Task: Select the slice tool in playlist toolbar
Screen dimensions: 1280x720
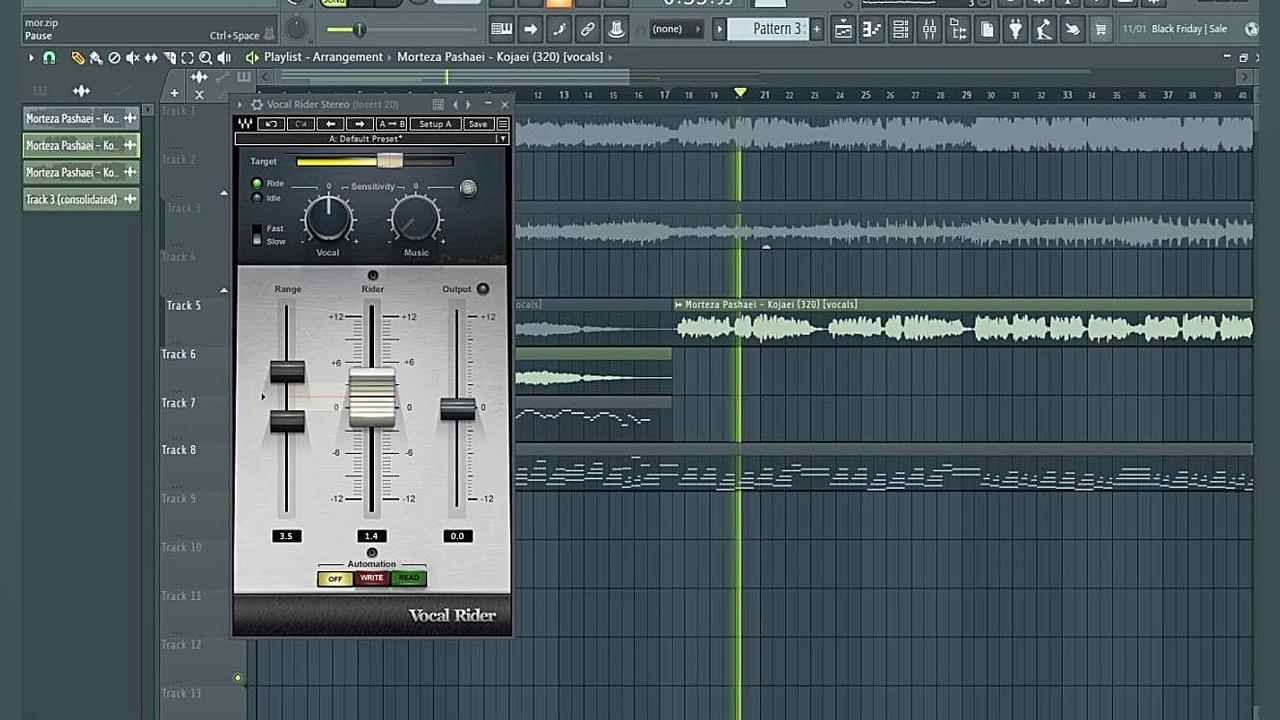Action: [x=169, y=58]
